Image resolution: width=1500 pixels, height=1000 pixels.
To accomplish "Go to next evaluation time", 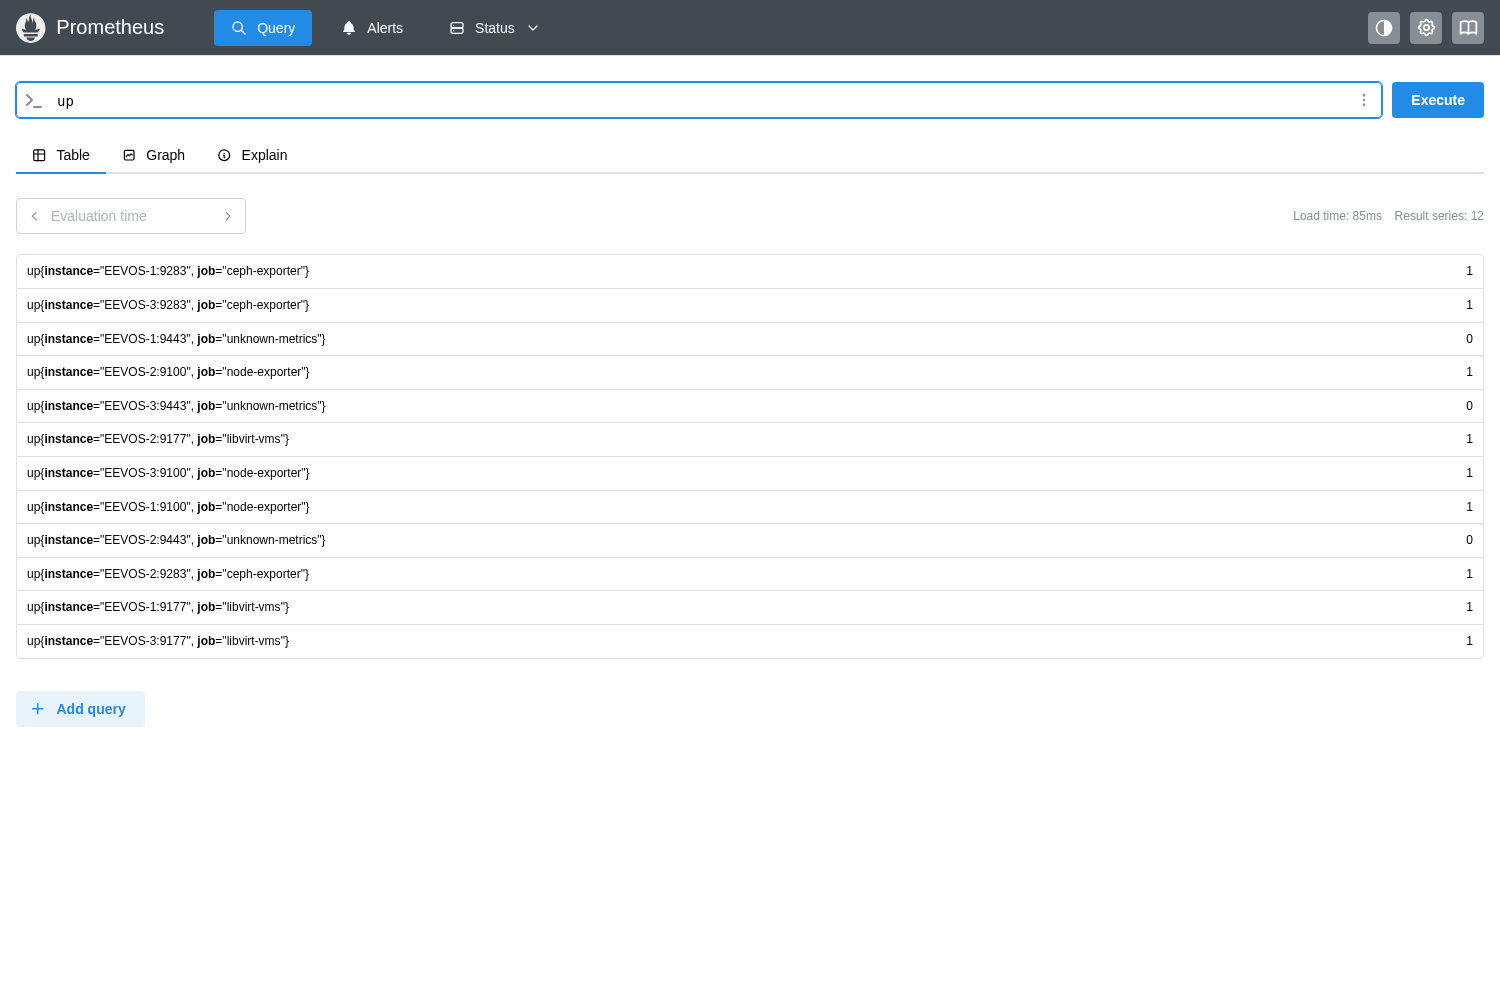I will [228, 216].
